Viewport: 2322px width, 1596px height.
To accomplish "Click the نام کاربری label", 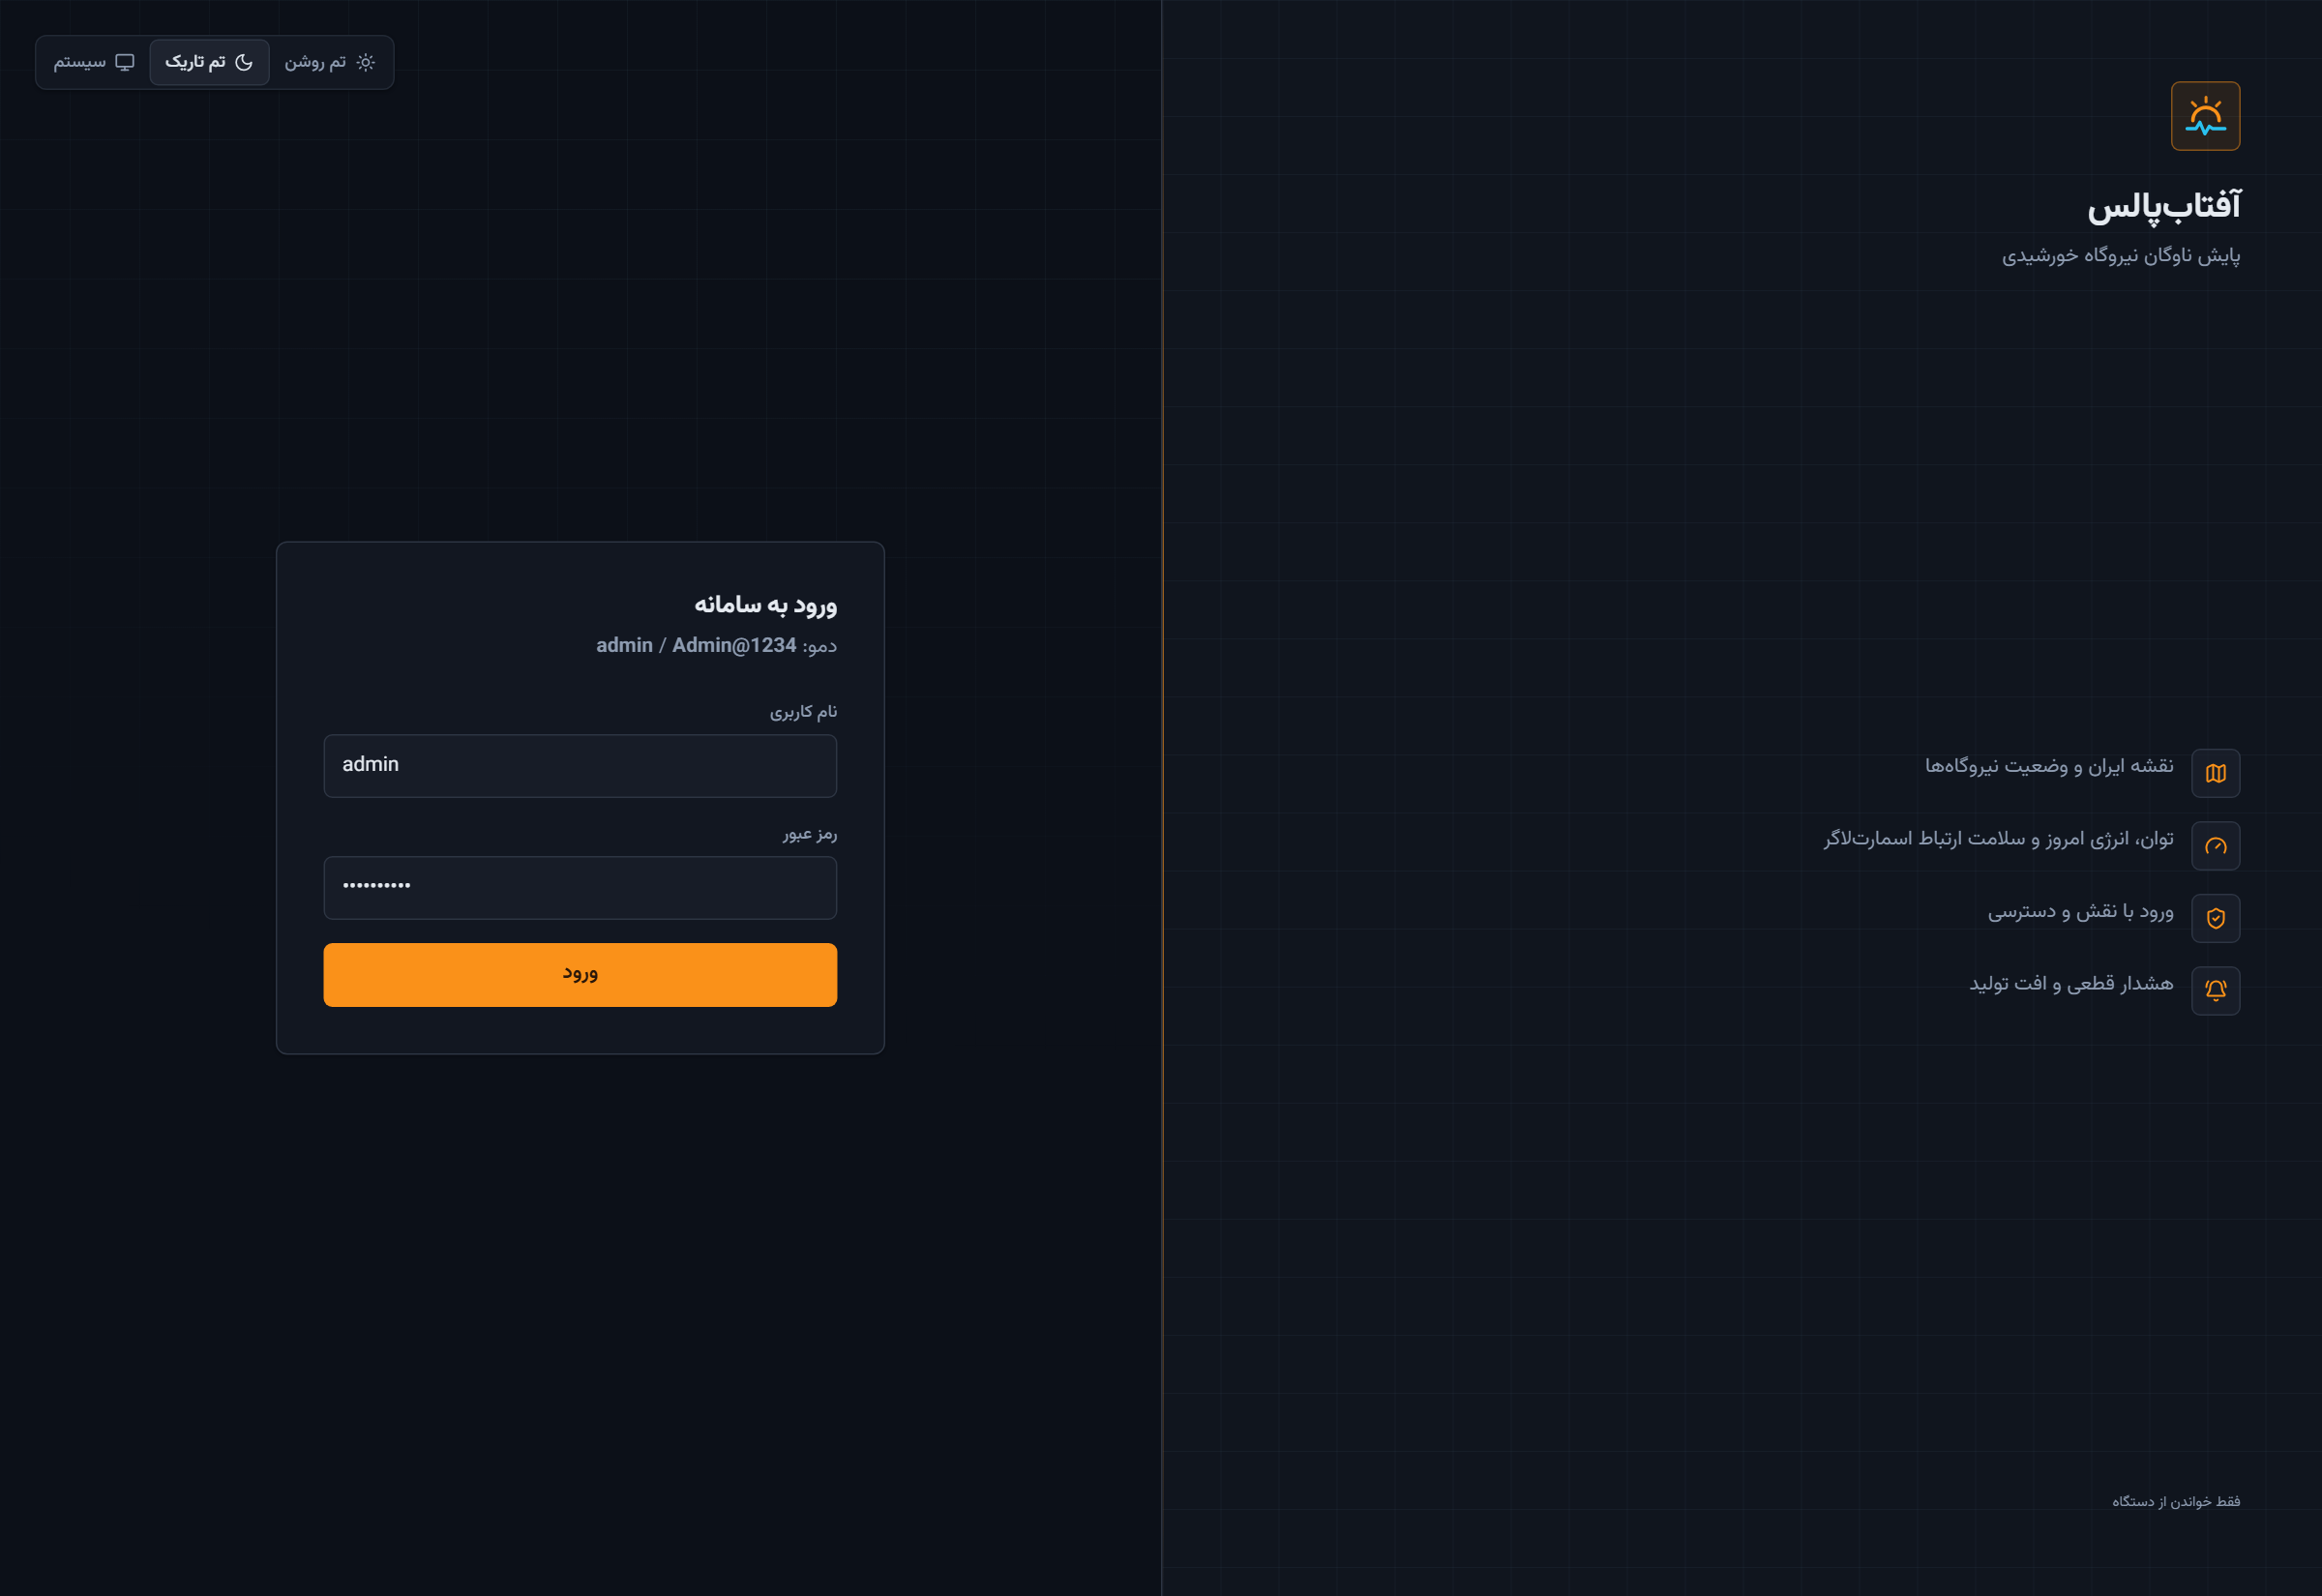I will 803,712.
